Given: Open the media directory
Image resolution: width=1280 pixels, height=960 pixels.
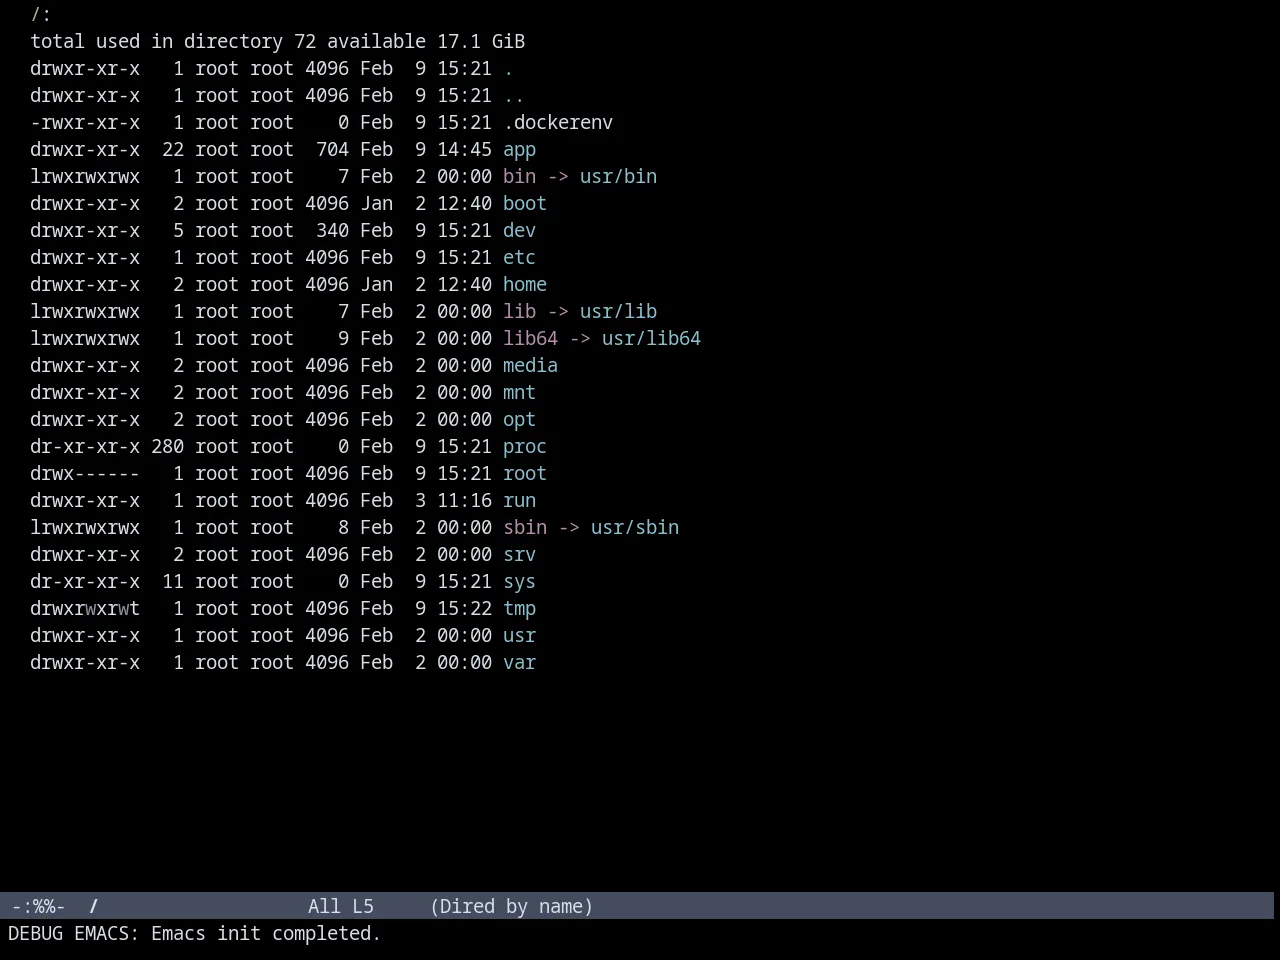Looking at the screenshot, I should pyautogui.click(x=530, y=366).
